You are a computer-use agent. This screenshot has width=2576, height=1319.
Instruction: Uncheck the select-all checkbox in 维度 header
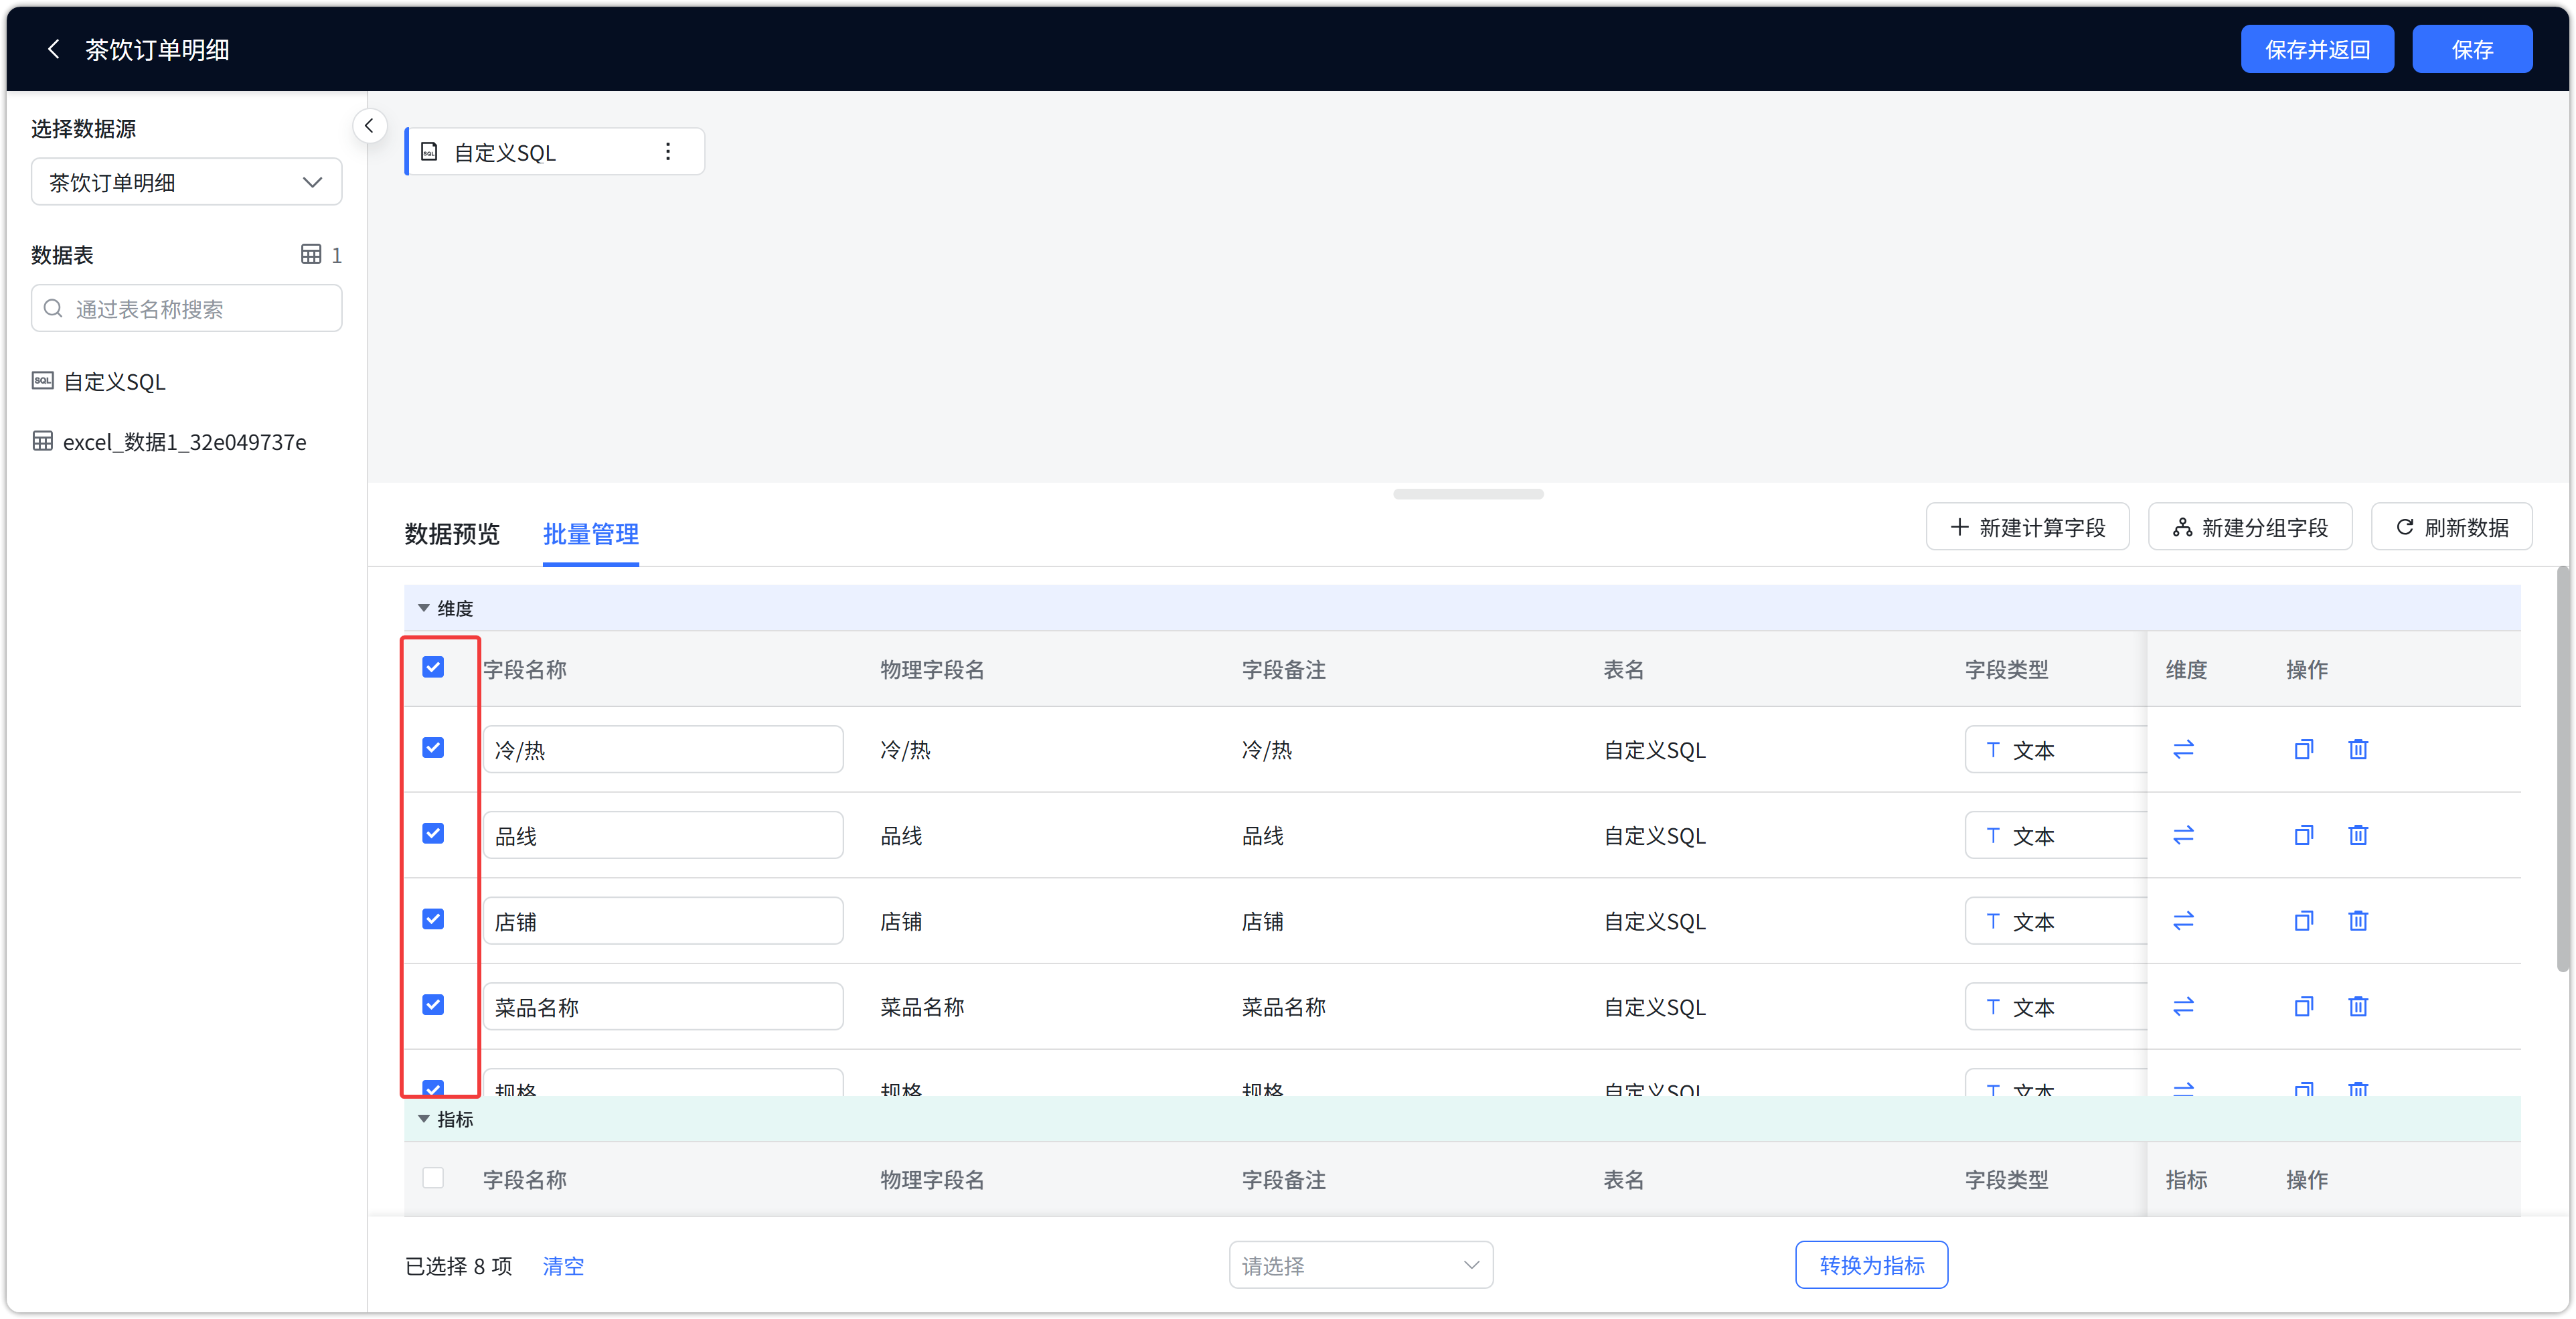coord(433,667)
